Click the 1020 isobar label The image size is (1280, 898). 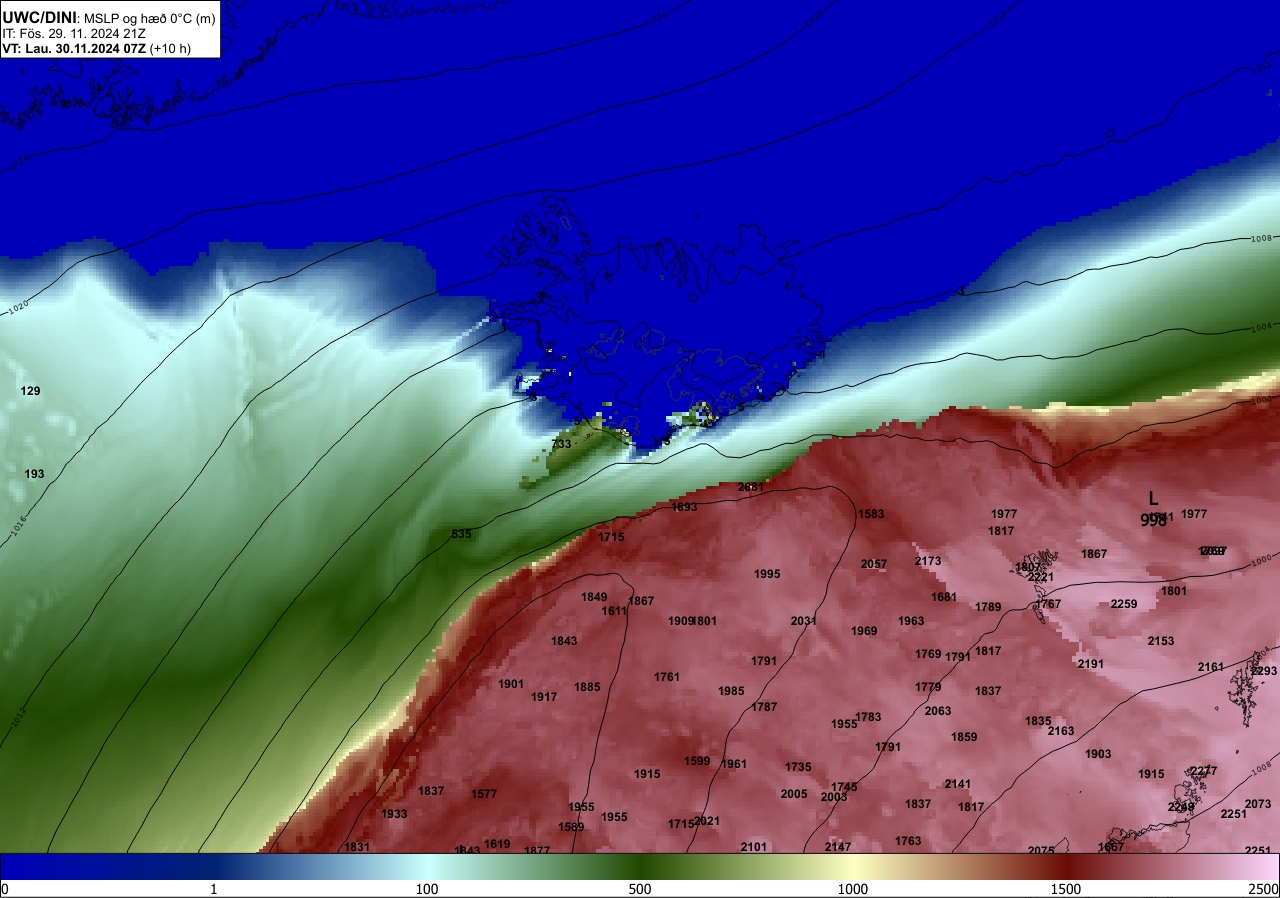click(x=18, y=308)
